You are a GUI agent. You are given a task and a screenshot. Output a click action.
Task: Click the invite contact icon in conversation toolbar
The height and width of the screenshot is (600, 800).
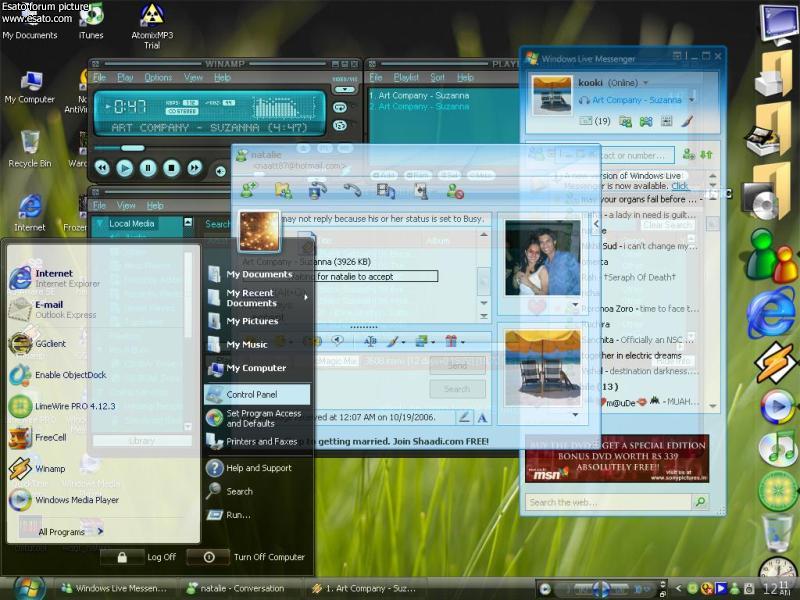[248, 190]
